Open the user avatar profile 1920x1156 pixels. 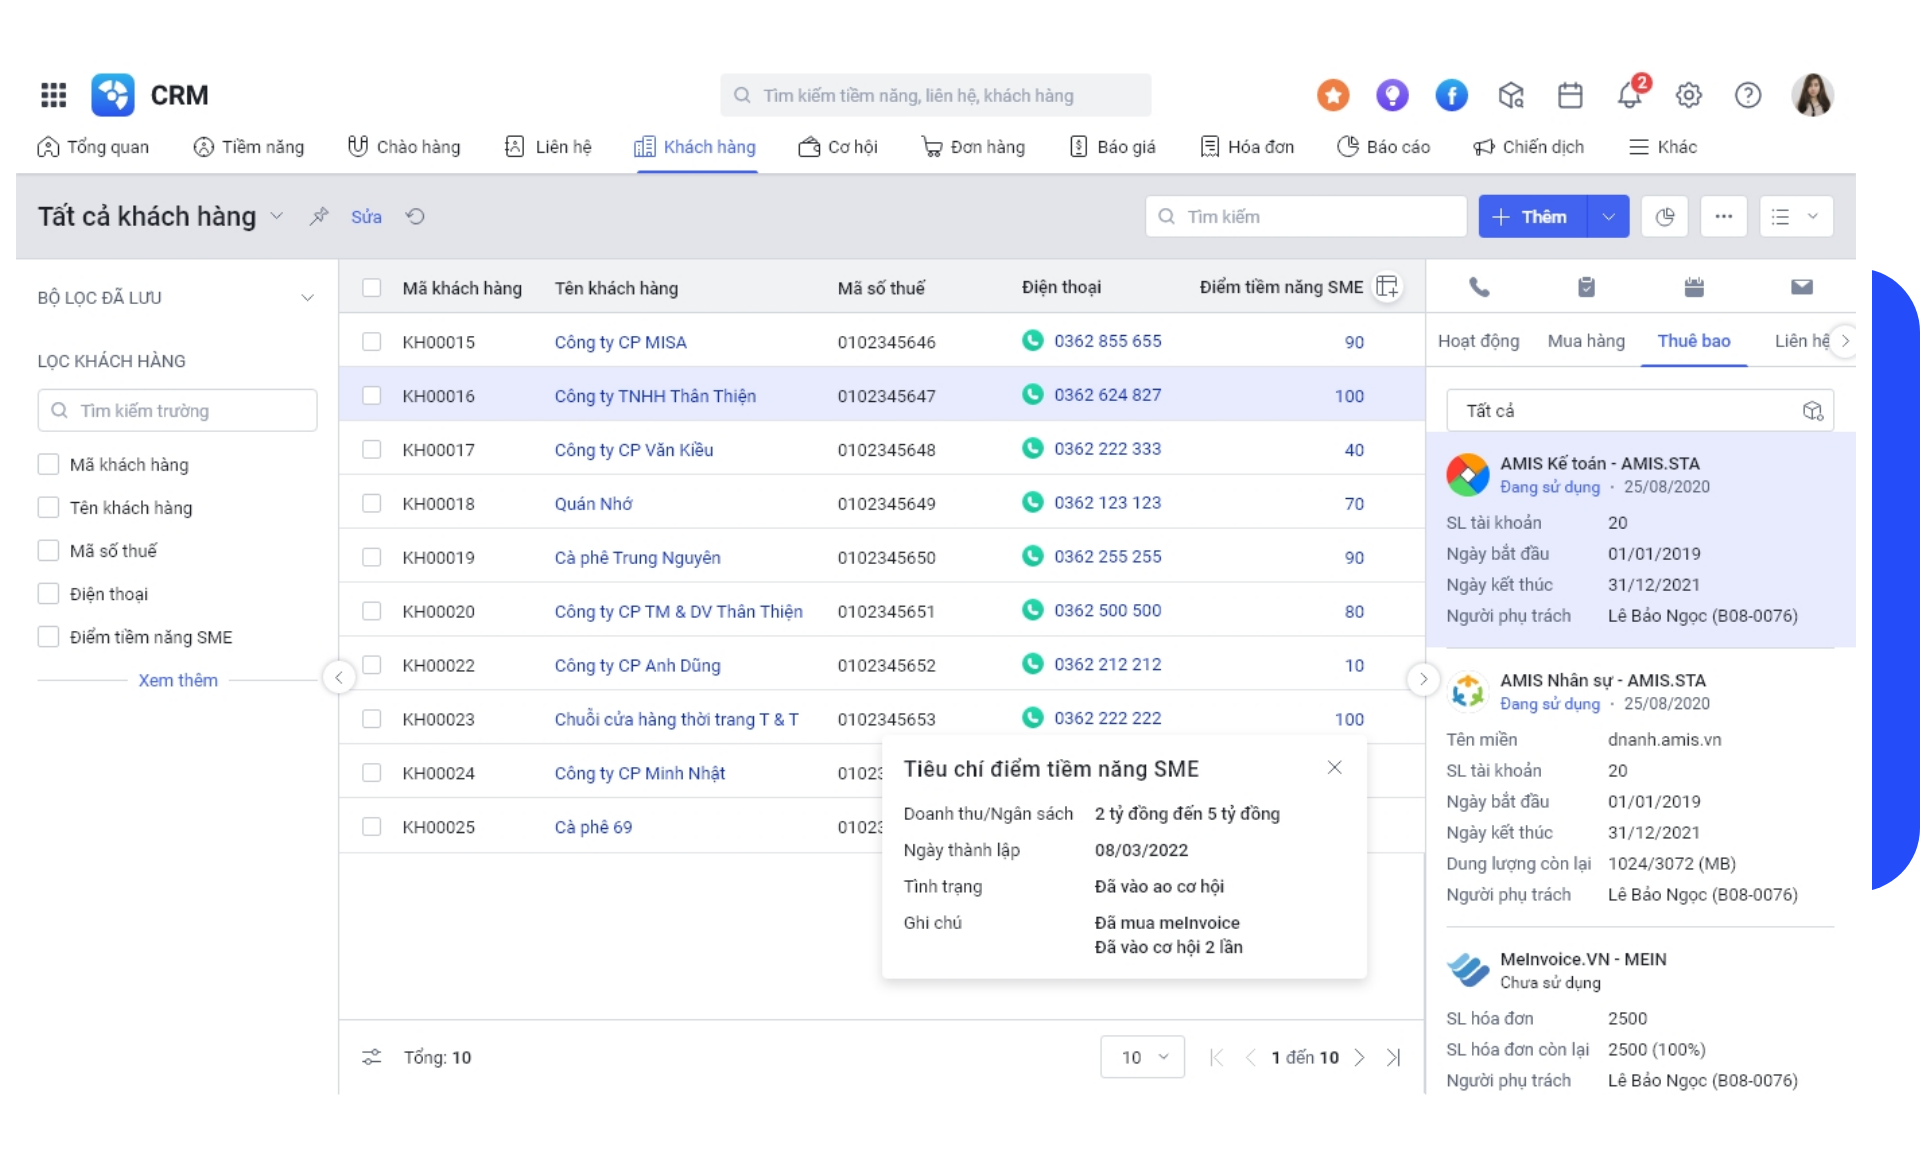coord(1813,95)
